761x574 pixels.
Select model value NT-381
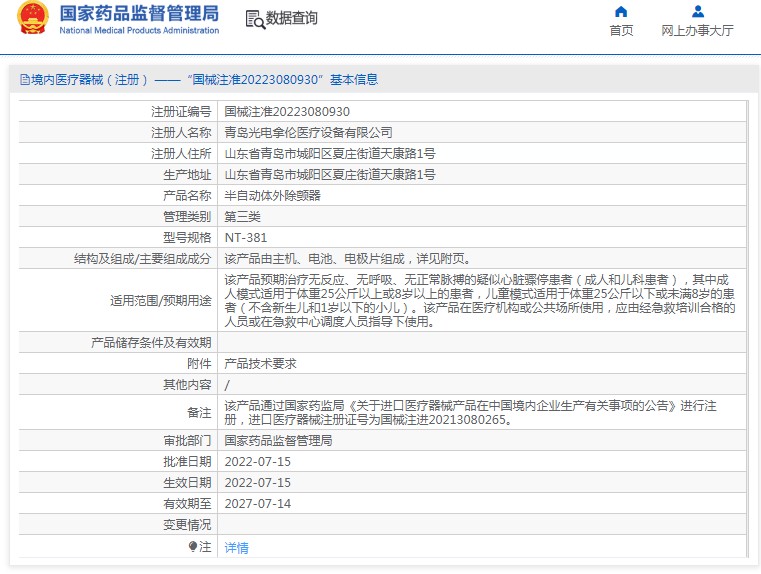pos(246,238)
